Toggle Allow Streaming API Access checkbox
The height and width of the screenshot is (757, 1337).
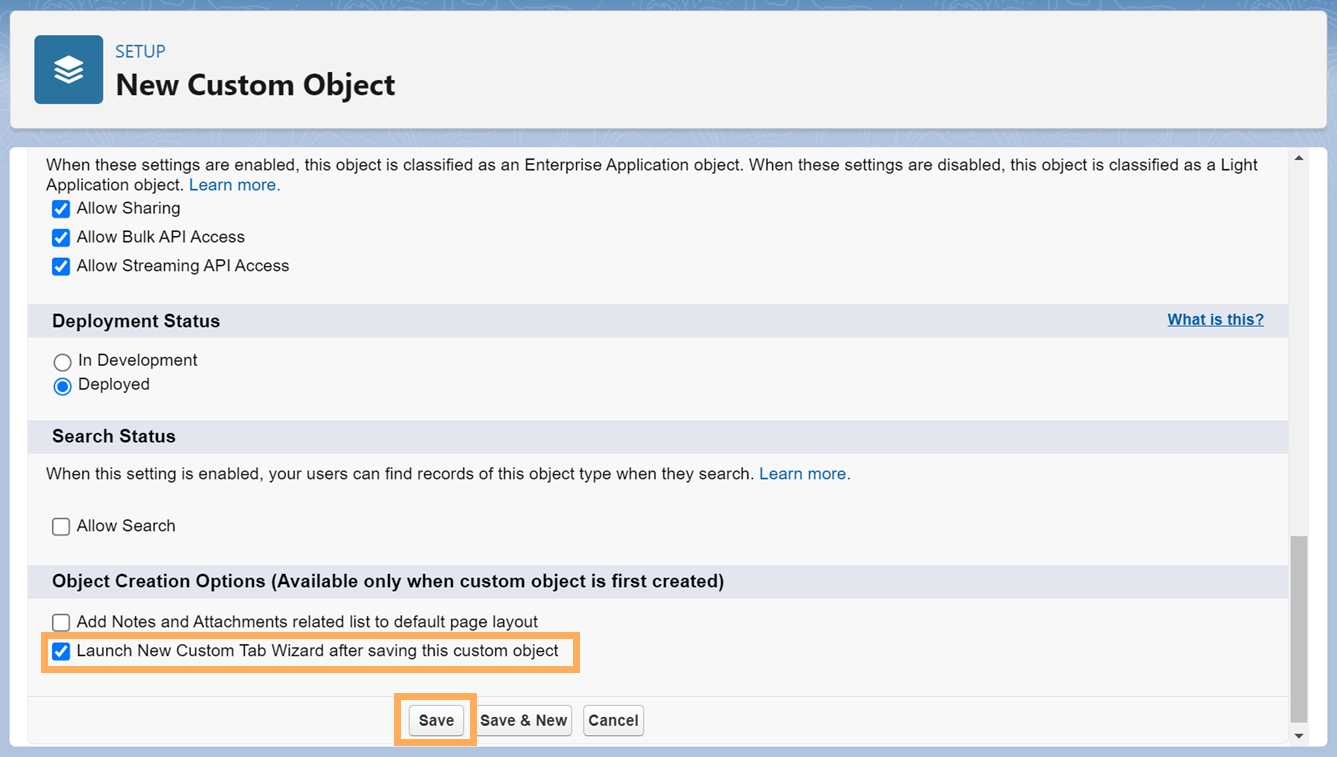[x=61, y=267]
